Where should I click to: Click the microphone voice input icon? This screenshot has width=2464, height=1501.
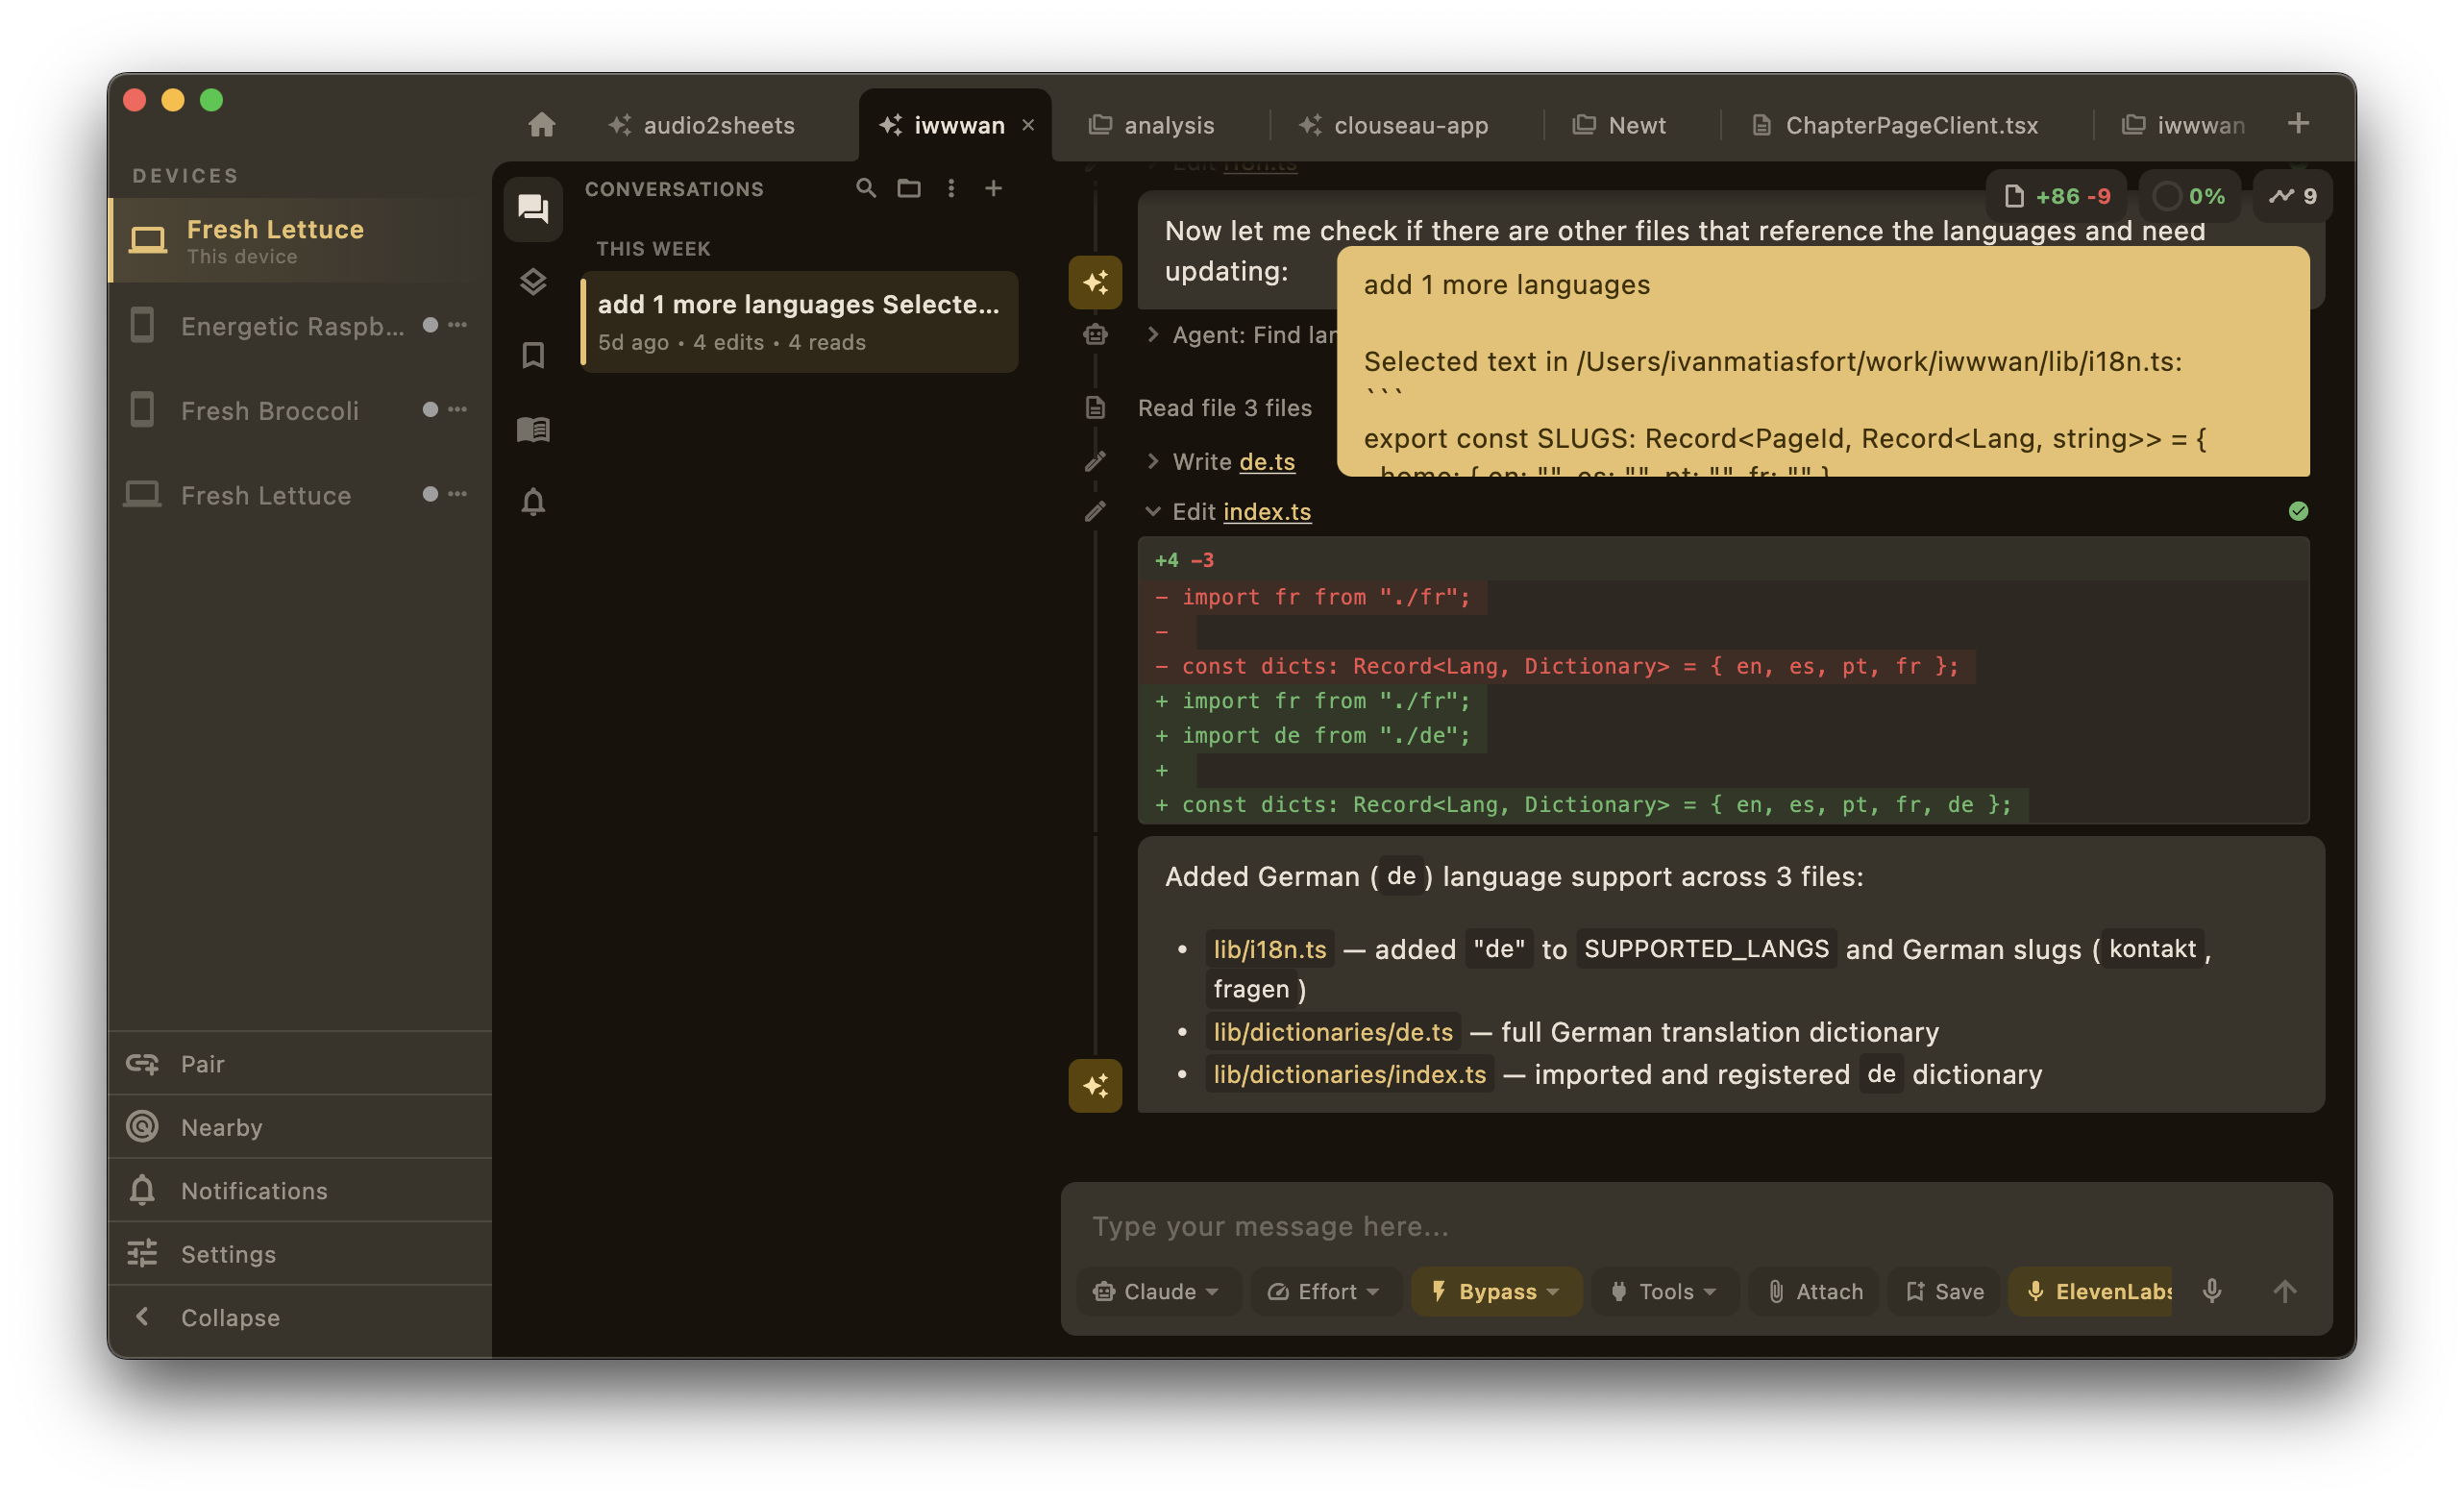2212,1291
